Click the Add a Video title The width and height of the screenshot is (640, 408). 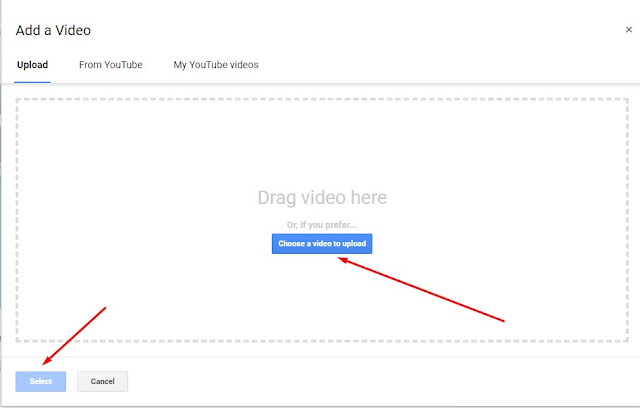tap(53, 30)
